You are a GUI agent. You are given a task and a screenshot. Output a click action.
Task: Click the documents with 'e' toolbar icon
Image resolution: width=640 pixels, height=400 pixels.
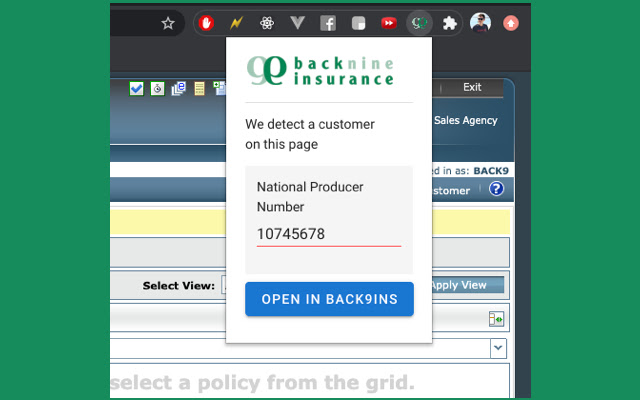tap(179, 88)
